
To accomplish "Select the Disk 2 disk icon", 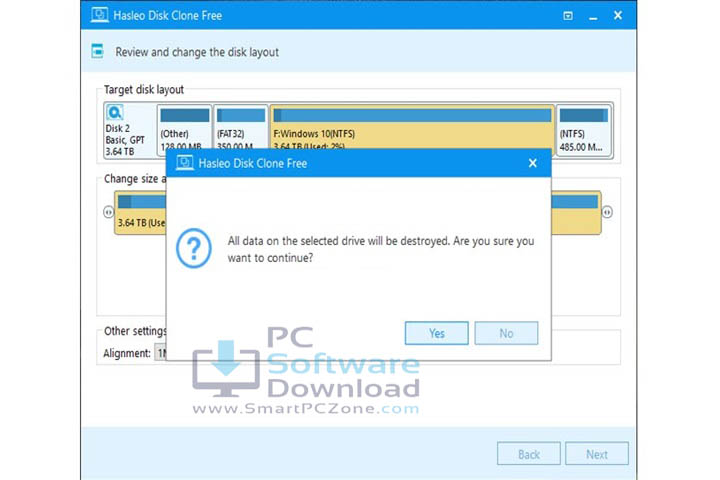I will click(x=114, y=113).
